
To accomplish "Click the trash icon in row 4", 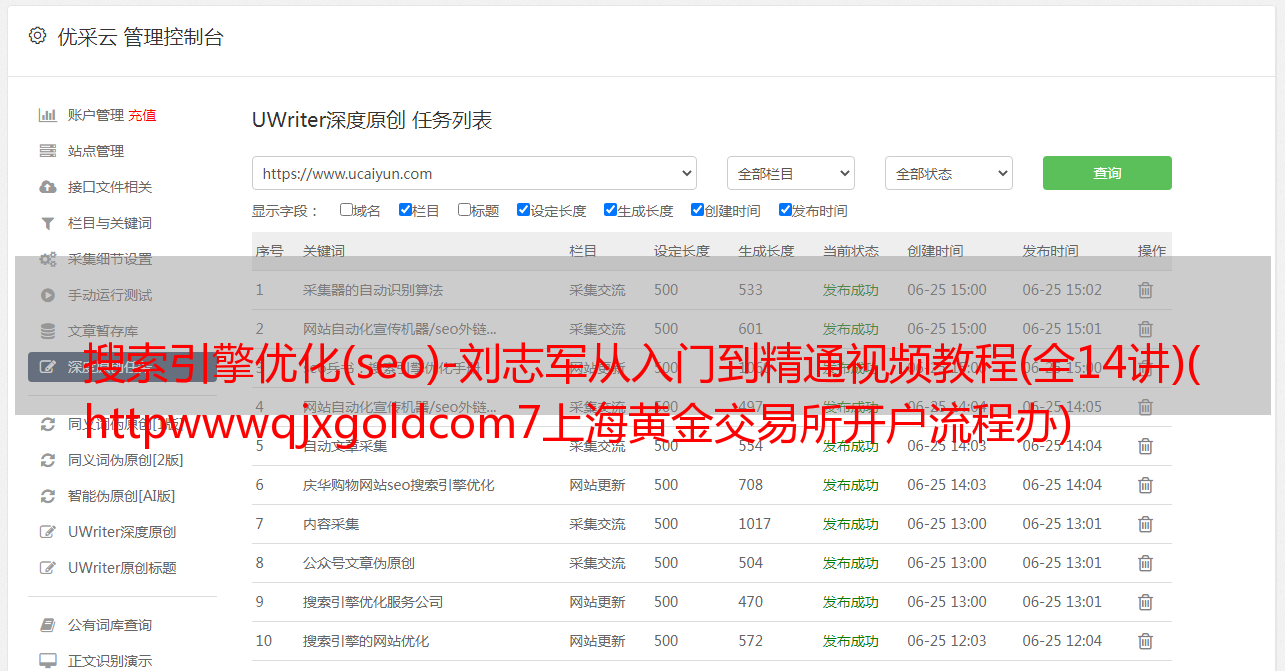I will point(1145,407).
